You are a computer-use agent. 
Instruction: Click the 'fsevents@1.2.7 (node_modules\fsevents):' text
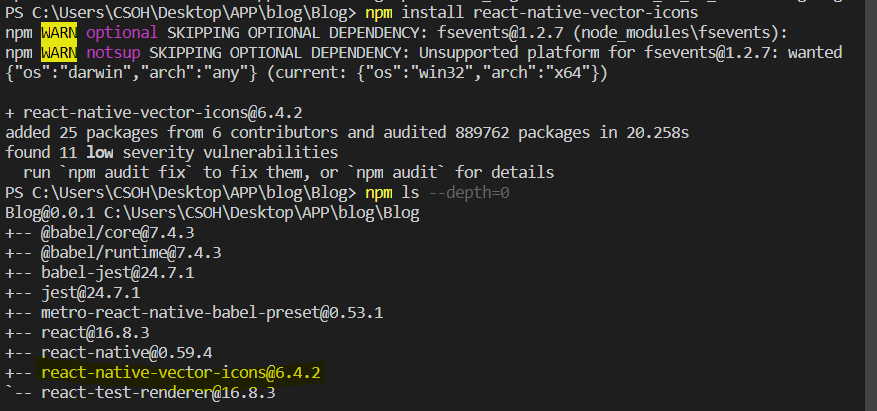[612, 33]
